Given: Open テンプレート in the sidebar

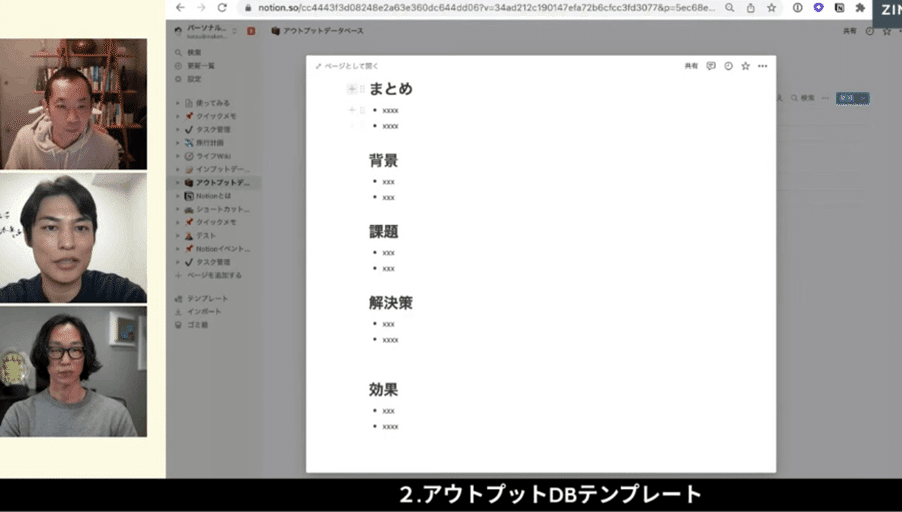Looking at the screenshot, I should (207, 299).
